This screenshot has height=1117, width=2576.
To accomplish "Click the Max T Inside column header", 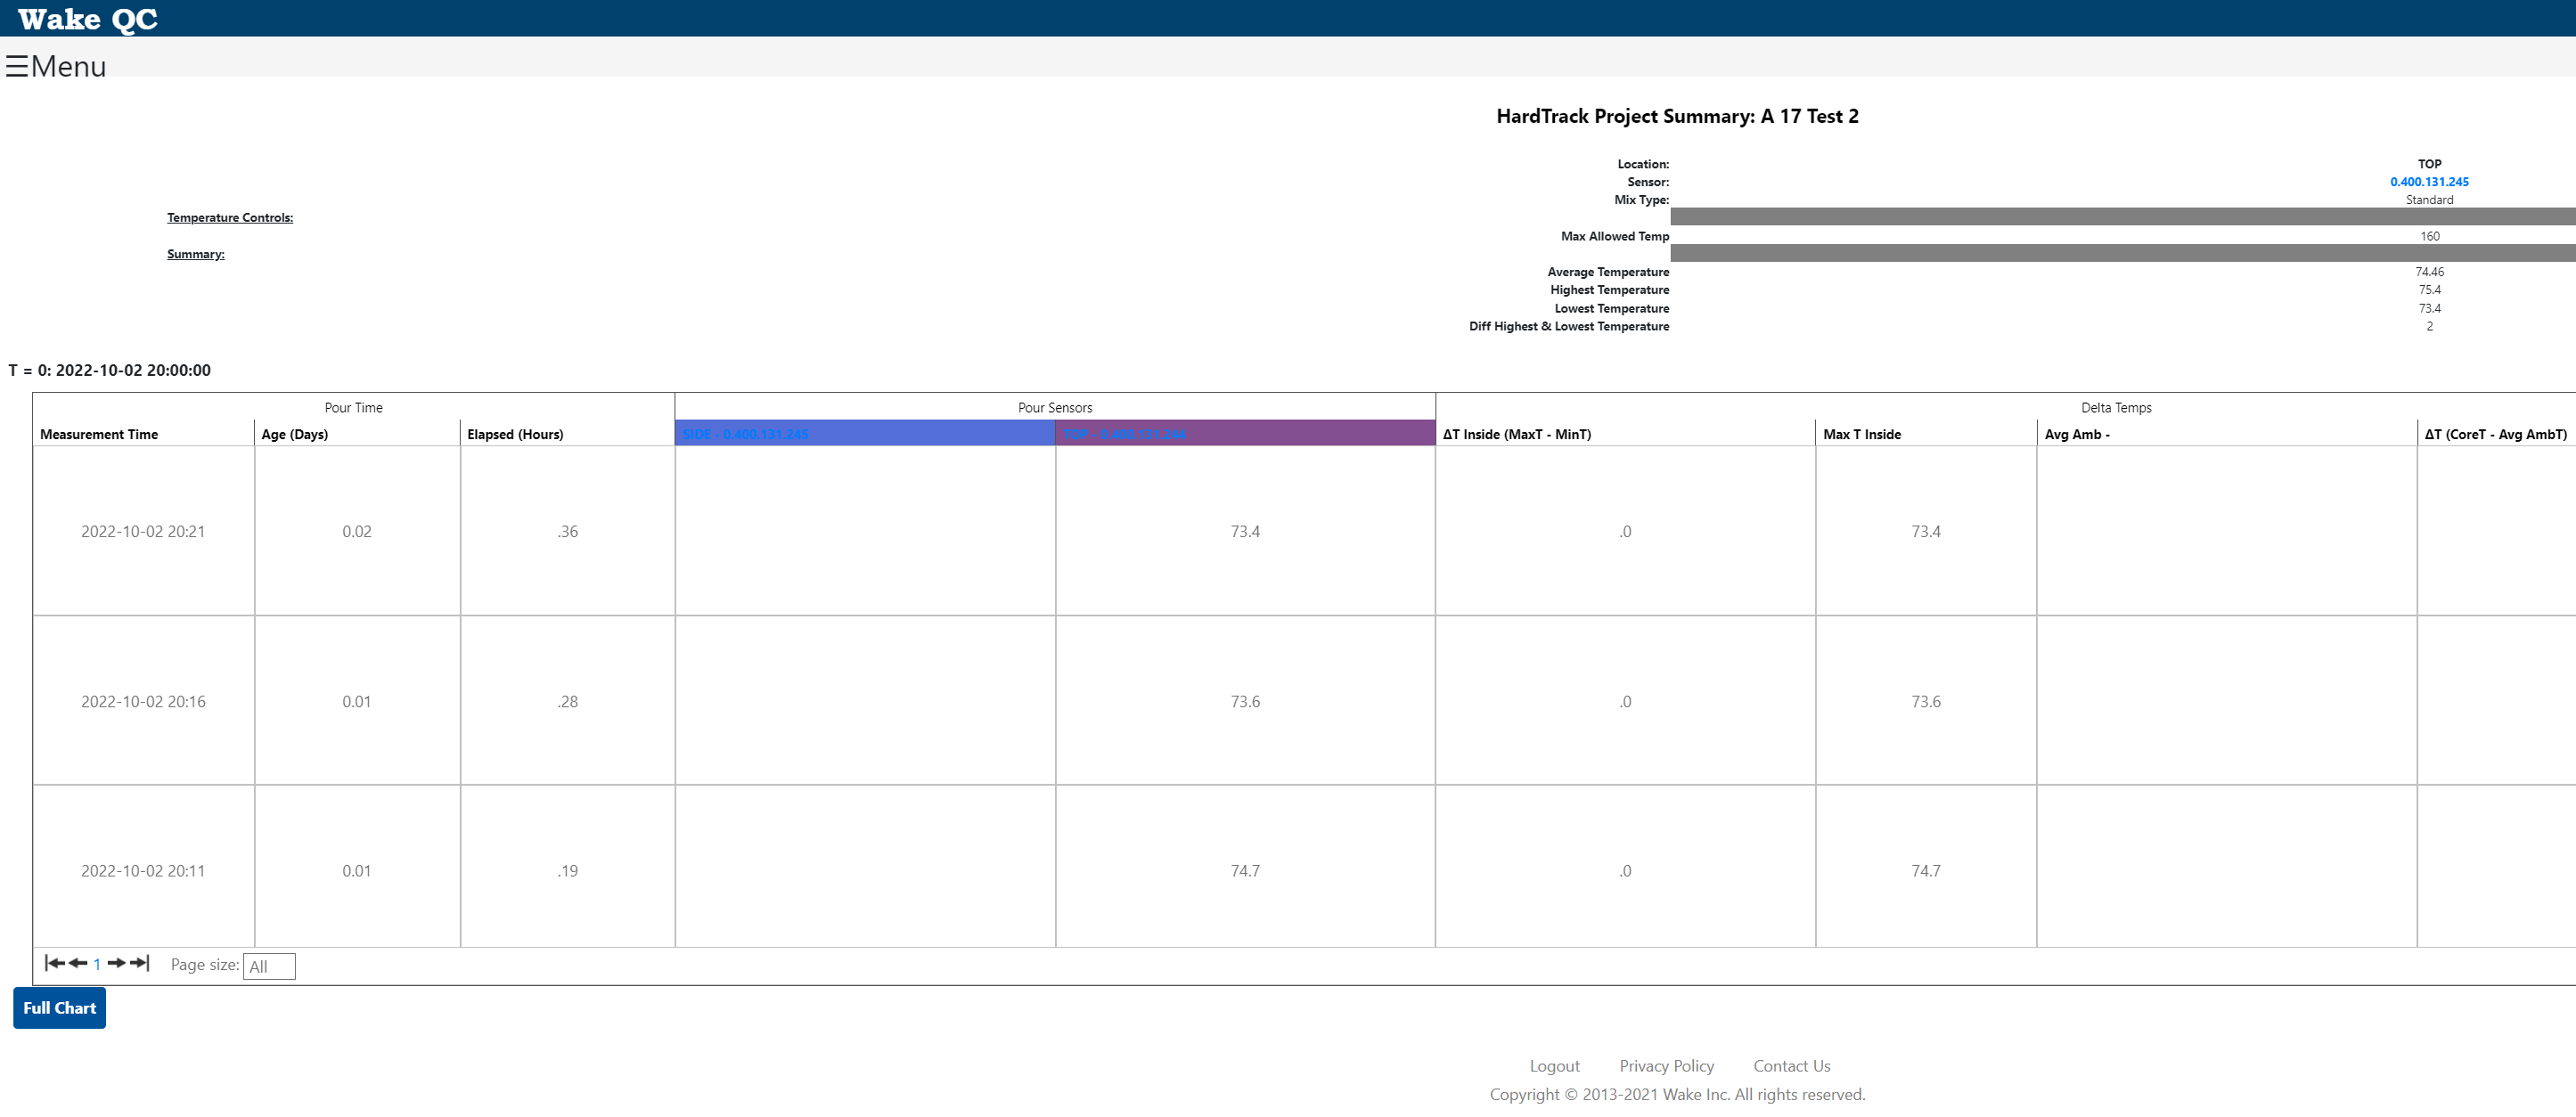I will click(x=1861, y=434).
